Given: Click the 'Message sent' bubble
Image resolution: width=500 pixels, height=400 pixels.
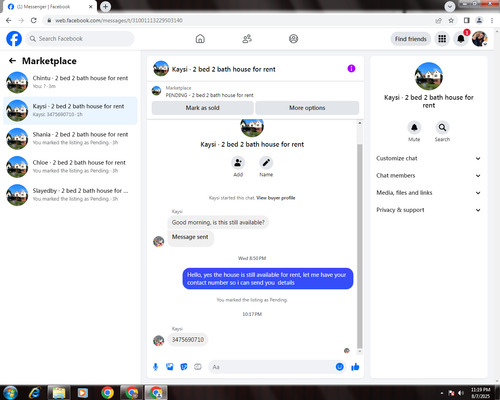Looking at the screenshot, I should [x=190, y=238].
